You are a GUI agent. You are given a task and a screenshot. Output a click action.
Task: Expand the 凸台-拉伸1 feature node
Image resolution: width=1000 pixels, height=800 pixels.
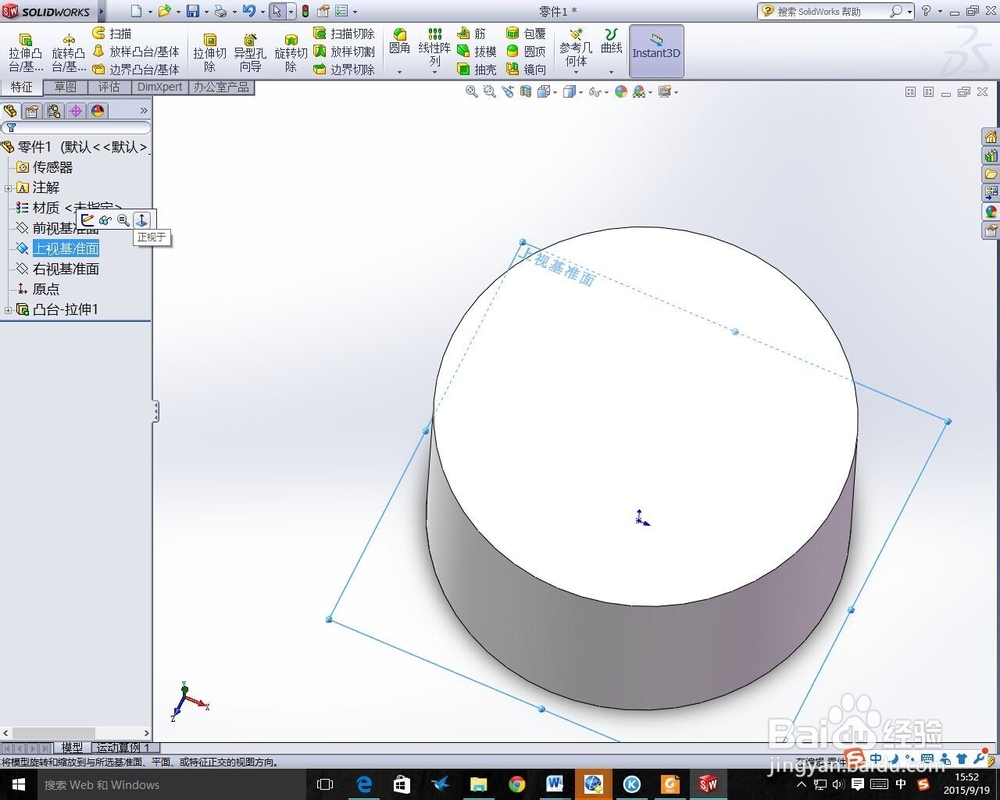pos(8,310)
